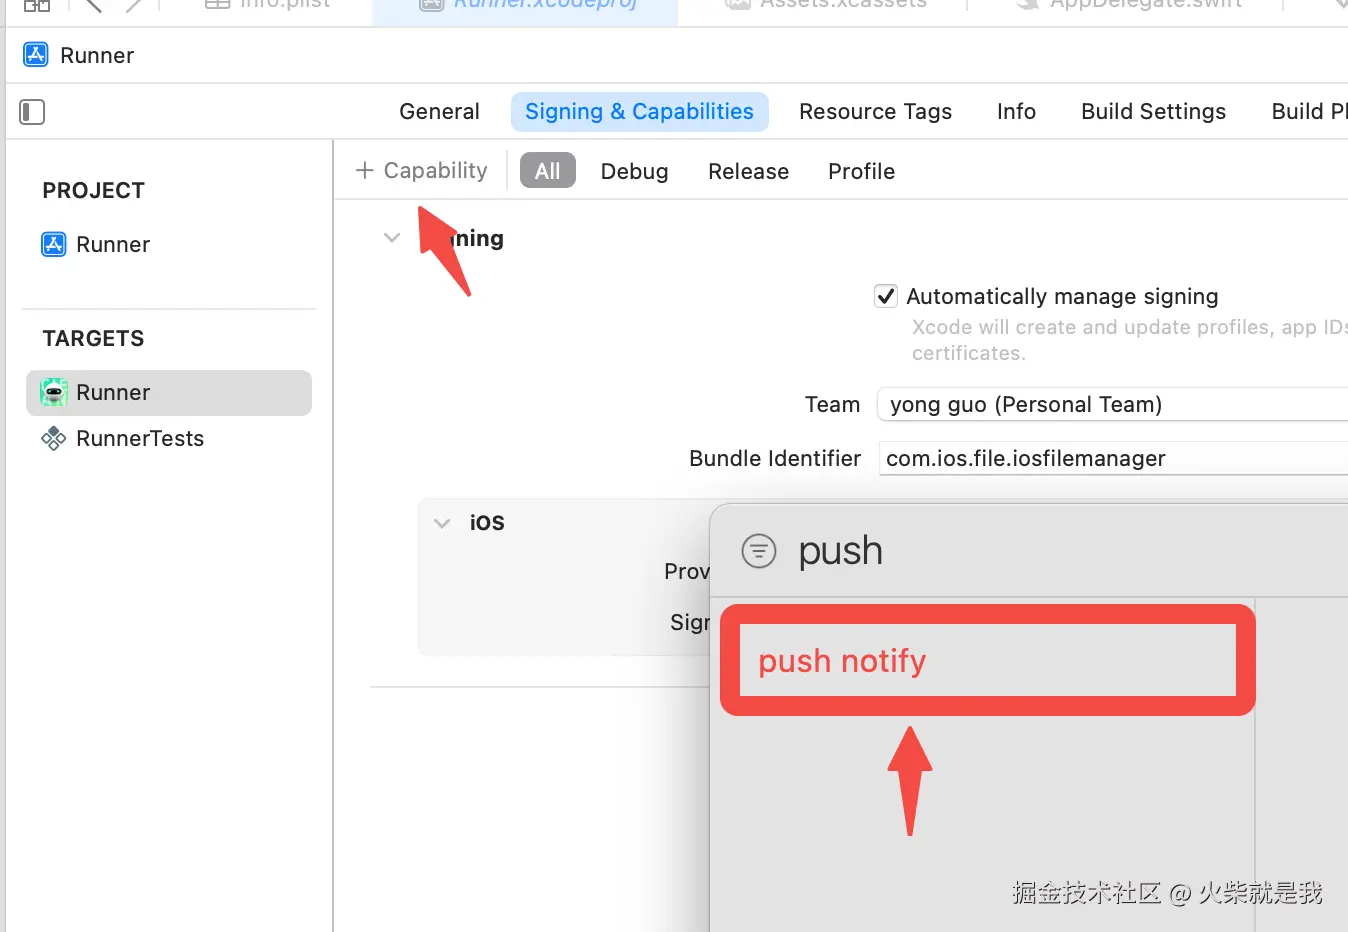Click the filter icon beside the push search
The image size is (1348, 932).
tap(759, 551)
